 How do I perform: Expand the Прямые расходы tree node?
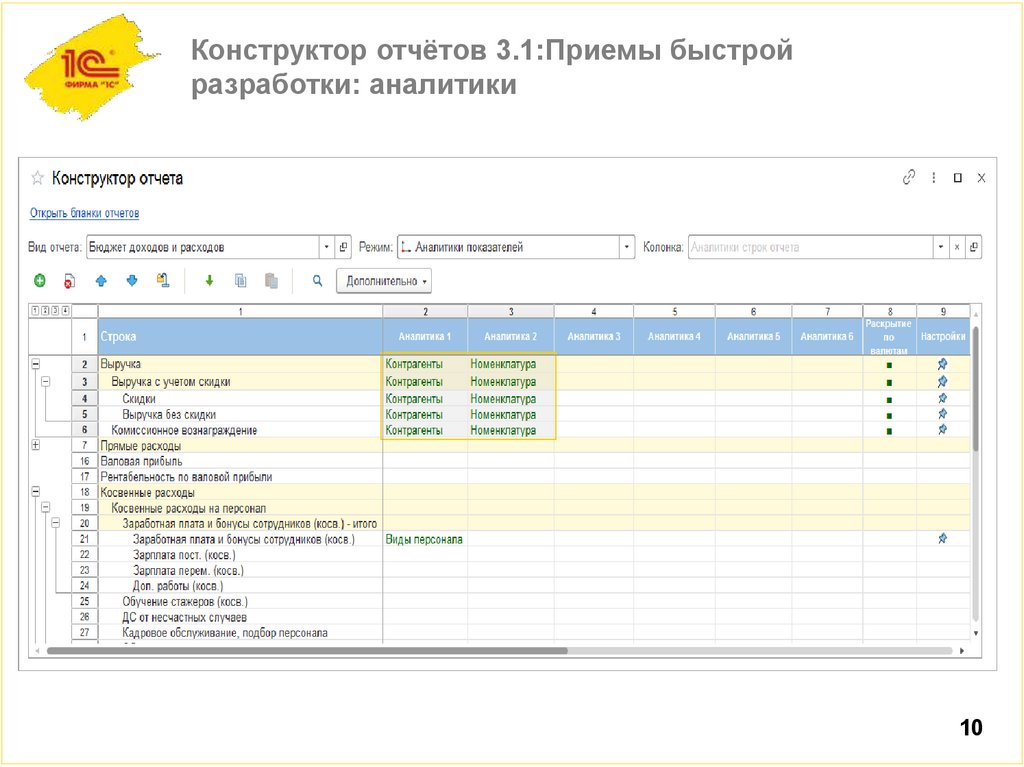37,445
